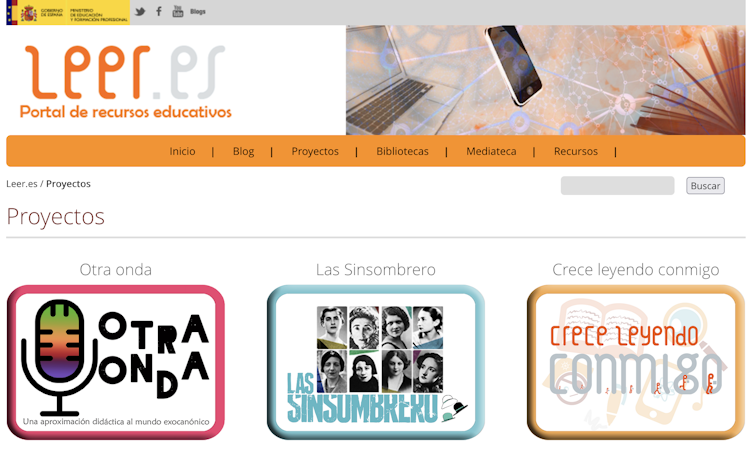
Task: Open the Mediateca menu item
Action: pos(491,151)
